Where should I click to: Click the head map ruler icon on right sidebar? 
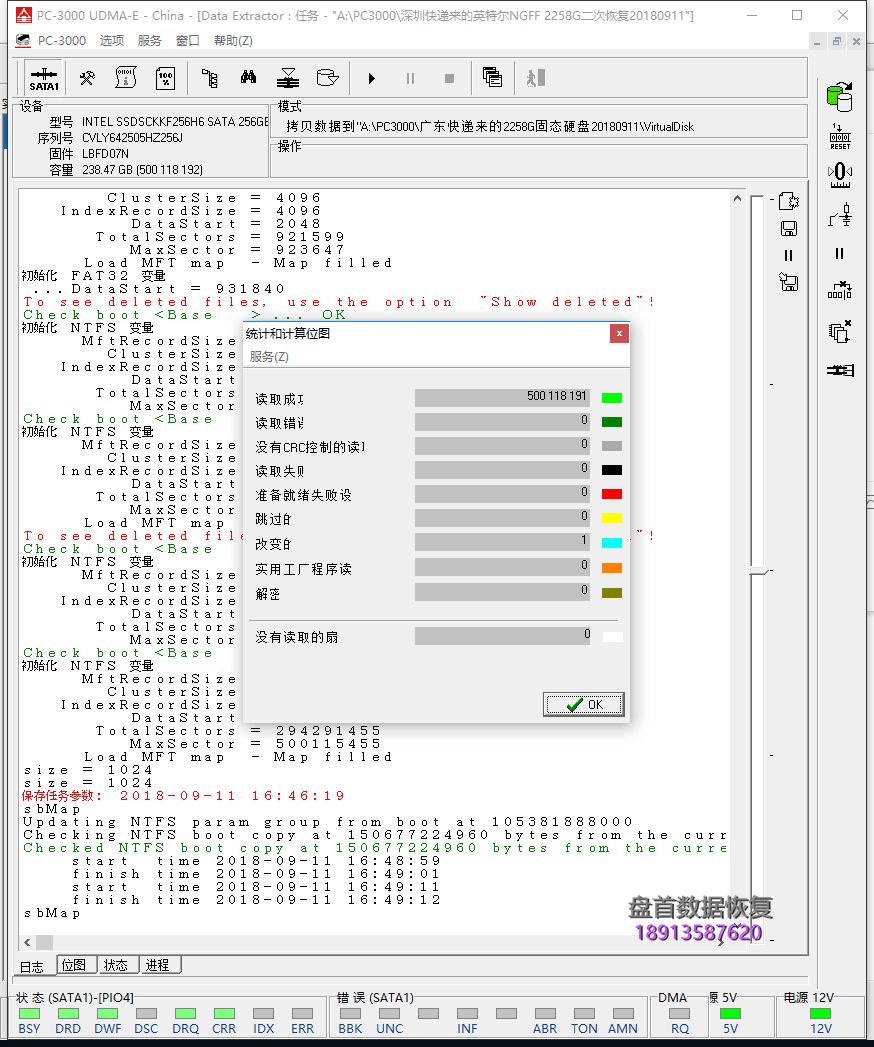click(x=840, y=176)
